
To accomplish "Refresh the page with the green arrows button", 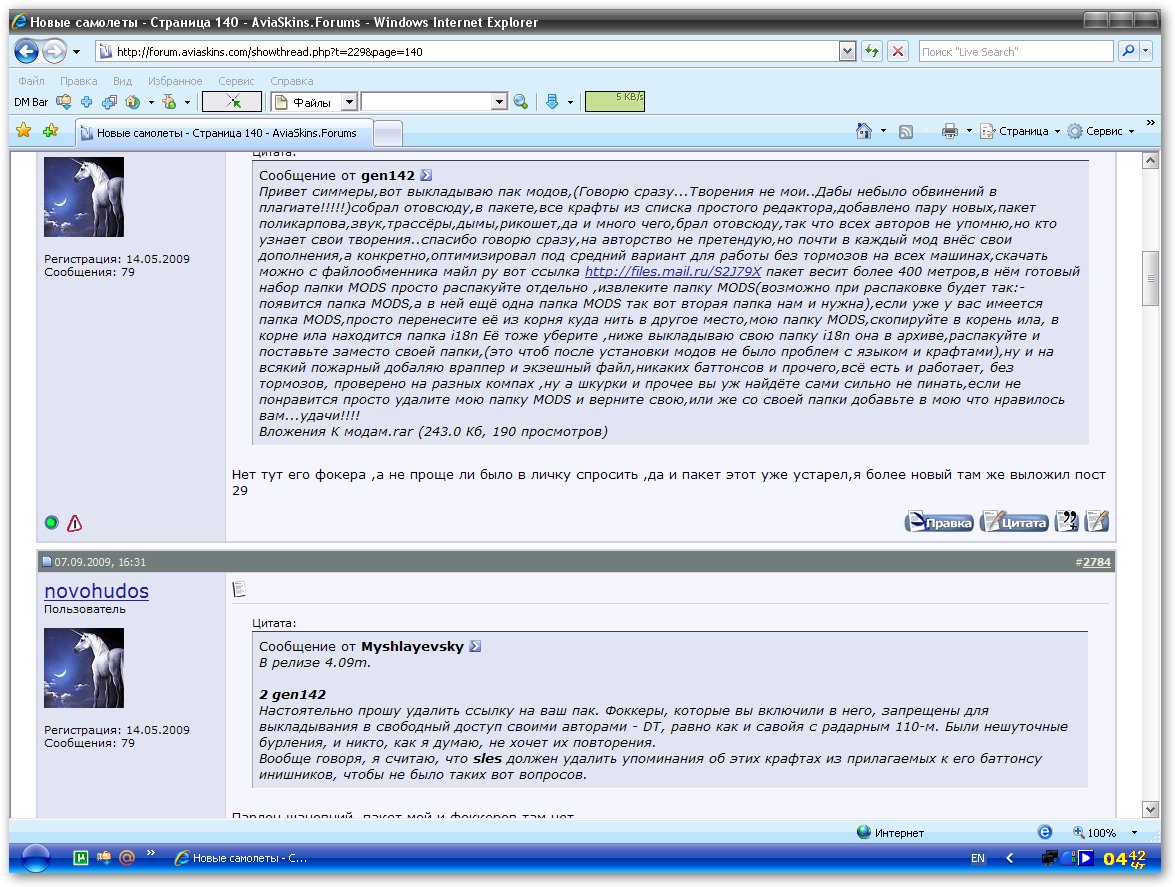I will pyautogui.click(x=872, y=52).
